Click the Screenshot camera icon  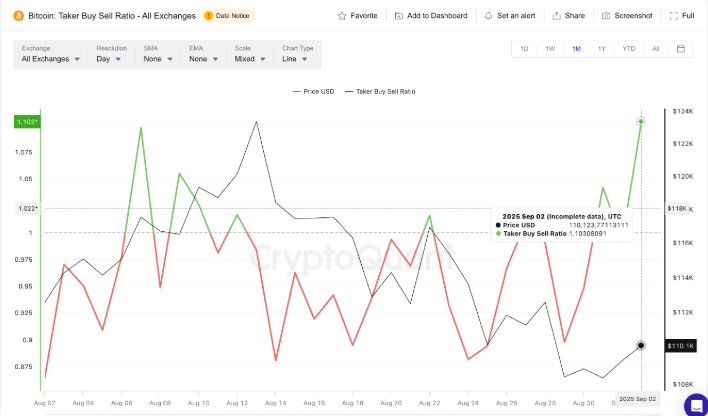point(606,16)
